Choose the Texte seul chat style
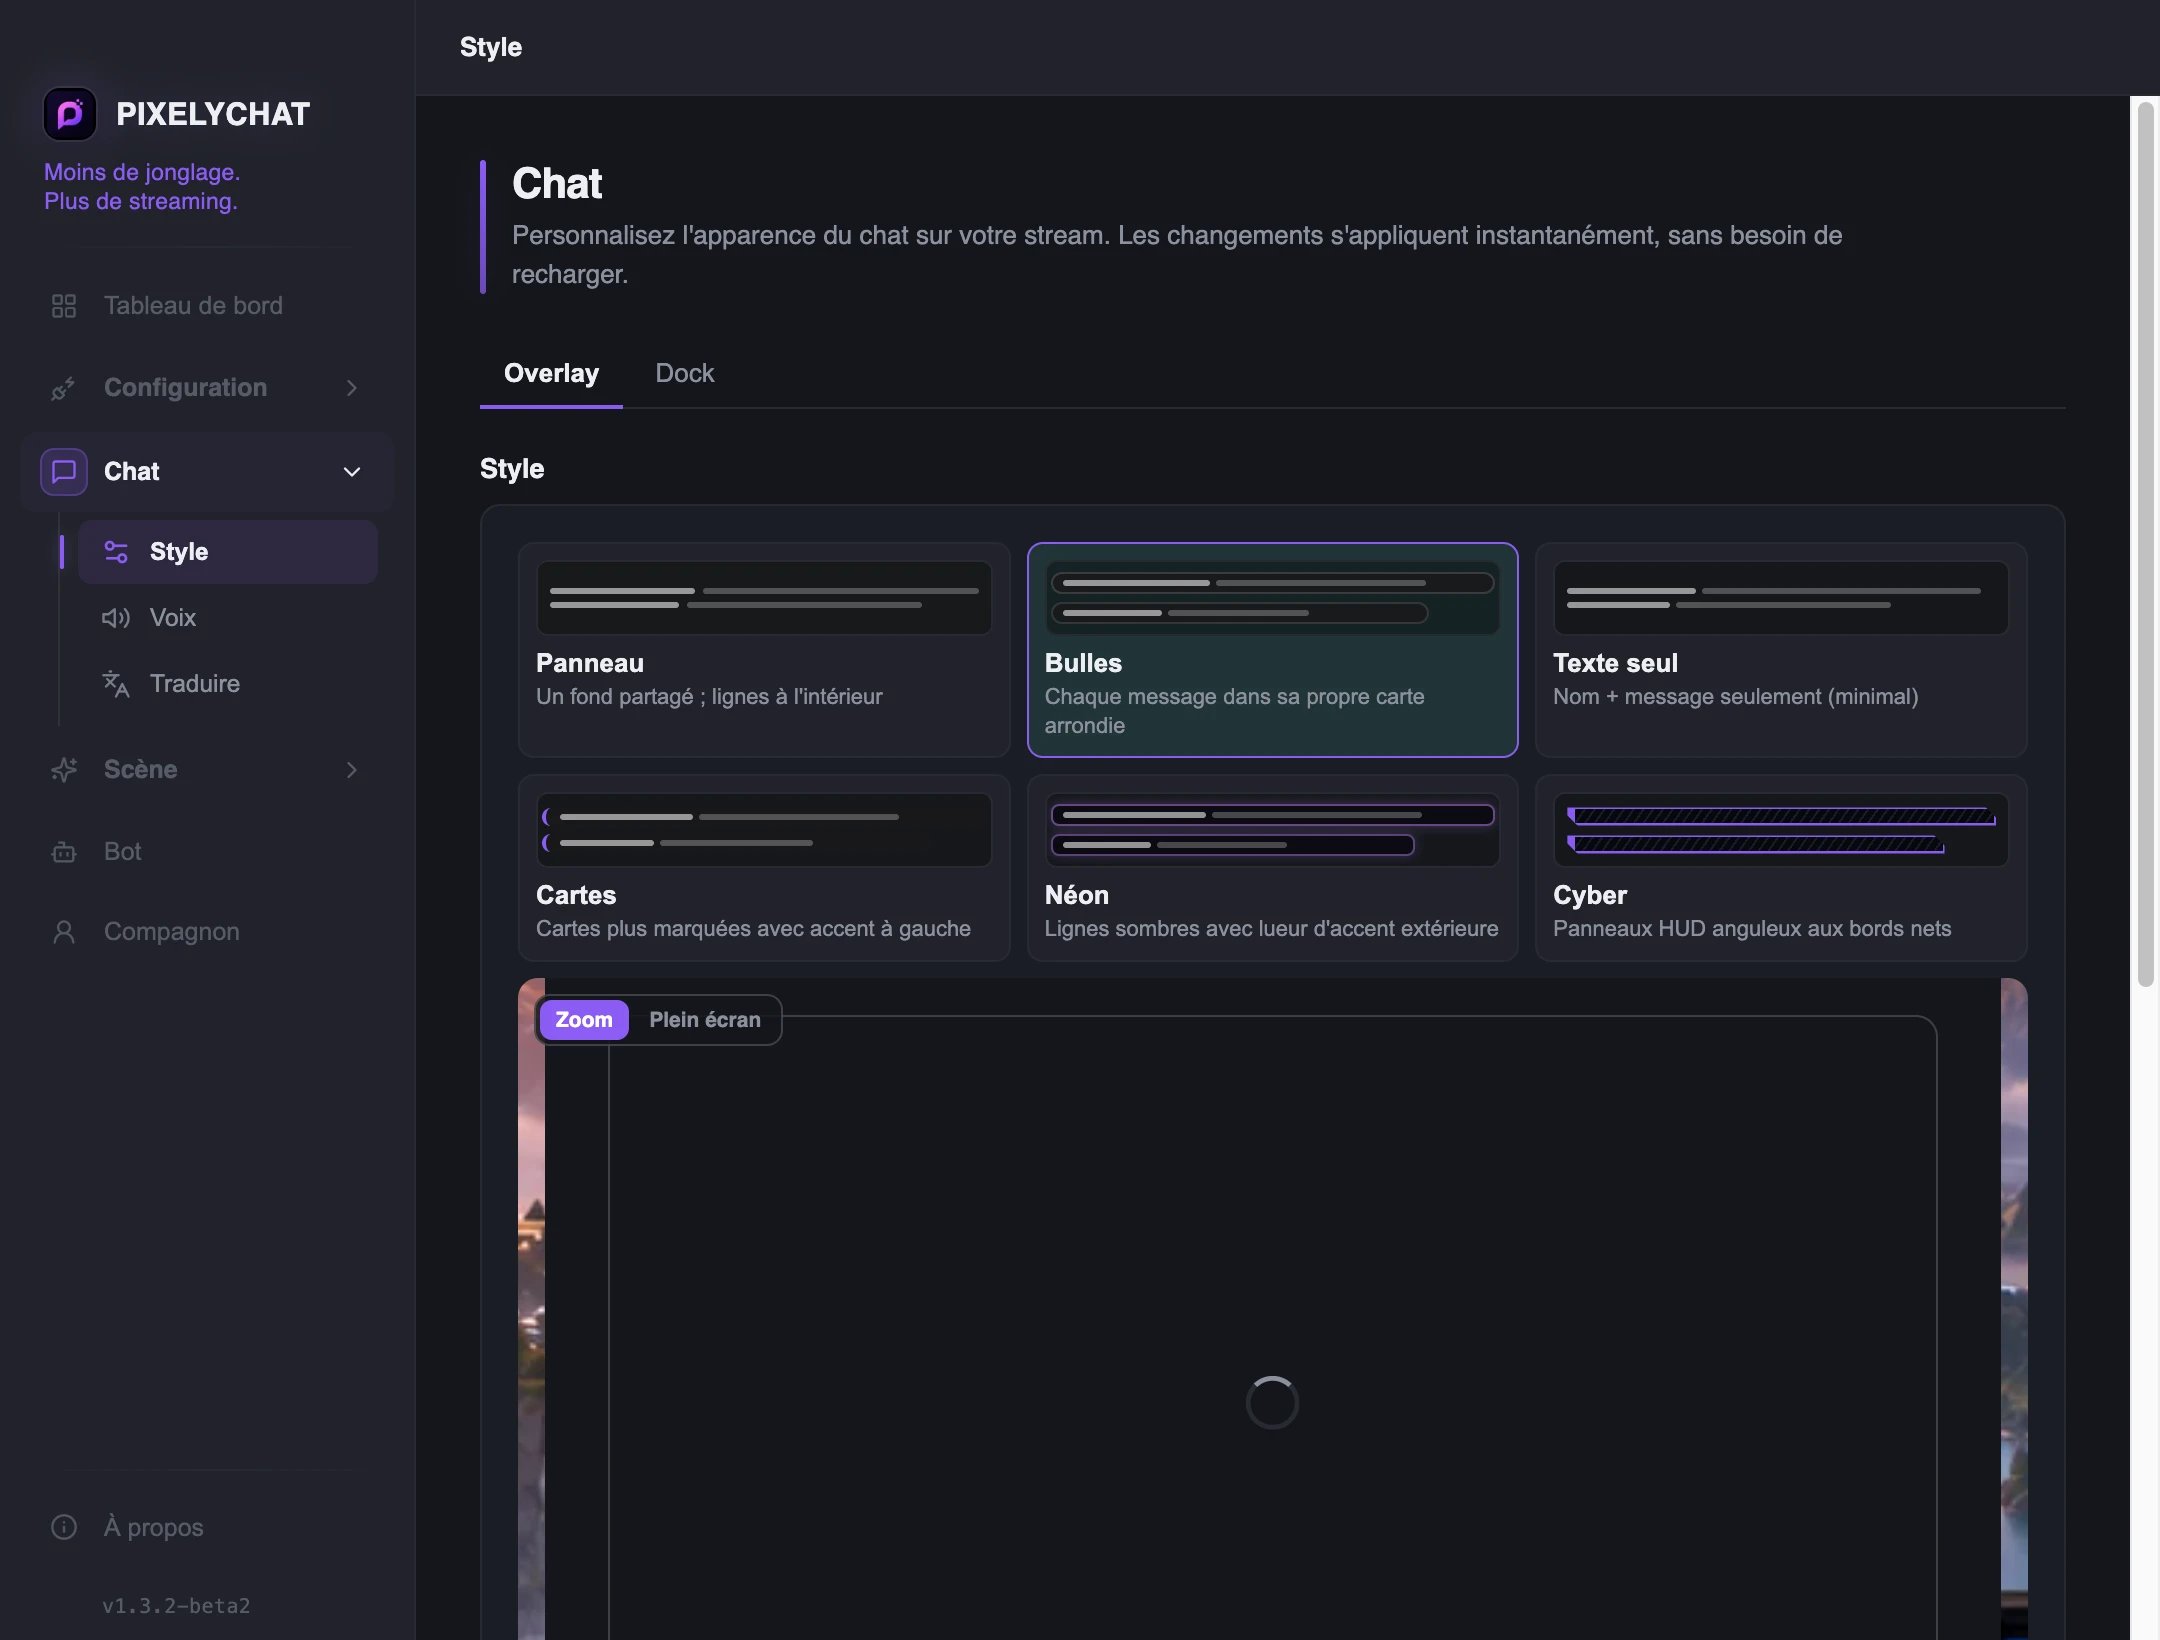 (x=1781, y=650)
